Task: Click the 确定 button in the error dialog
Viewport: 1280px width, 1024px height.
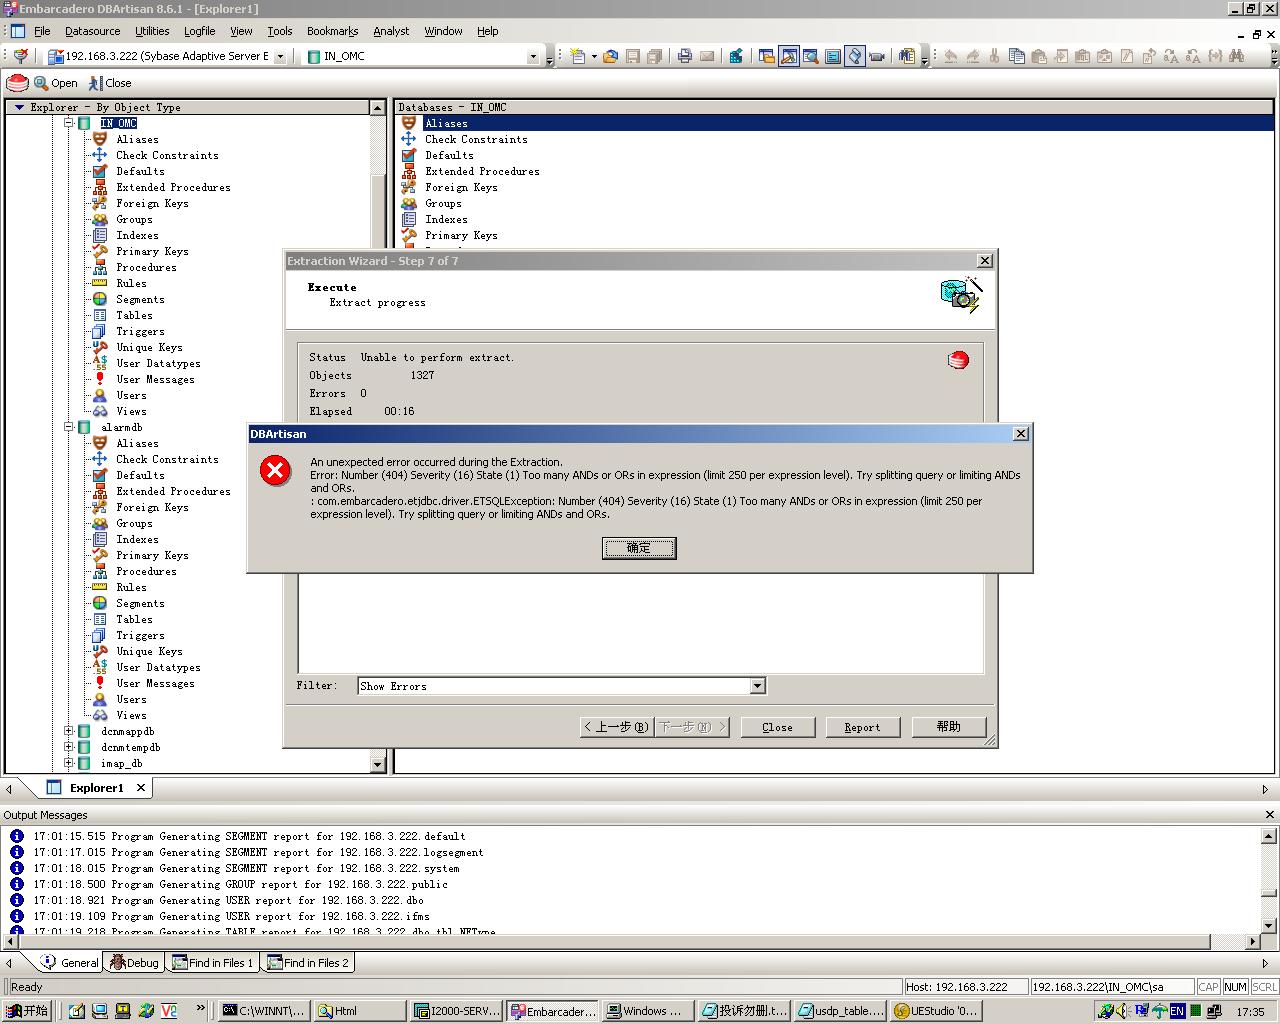Action: (639, 548)
